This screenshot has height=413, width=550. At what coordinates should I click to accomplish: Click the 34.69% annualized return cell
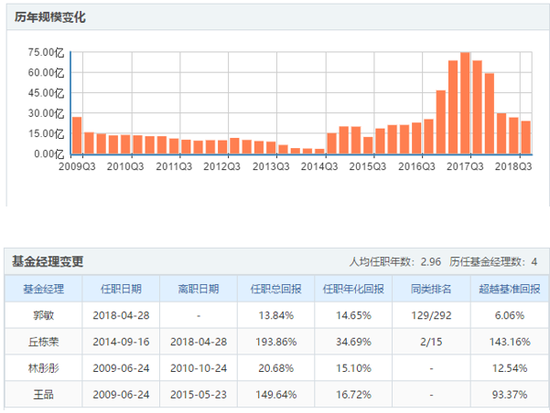click(354, 342)
